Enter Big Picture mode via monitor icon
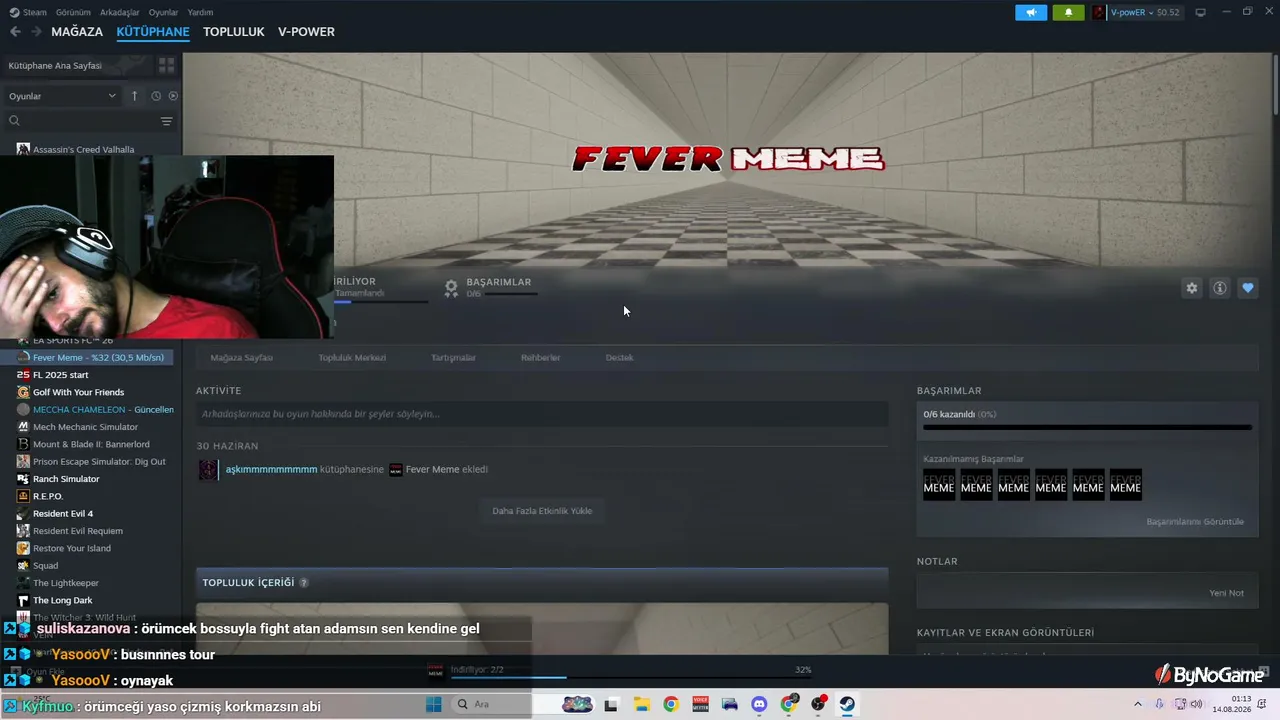This screenshot has width=1280, height=720. click(x=1201, y=12)
